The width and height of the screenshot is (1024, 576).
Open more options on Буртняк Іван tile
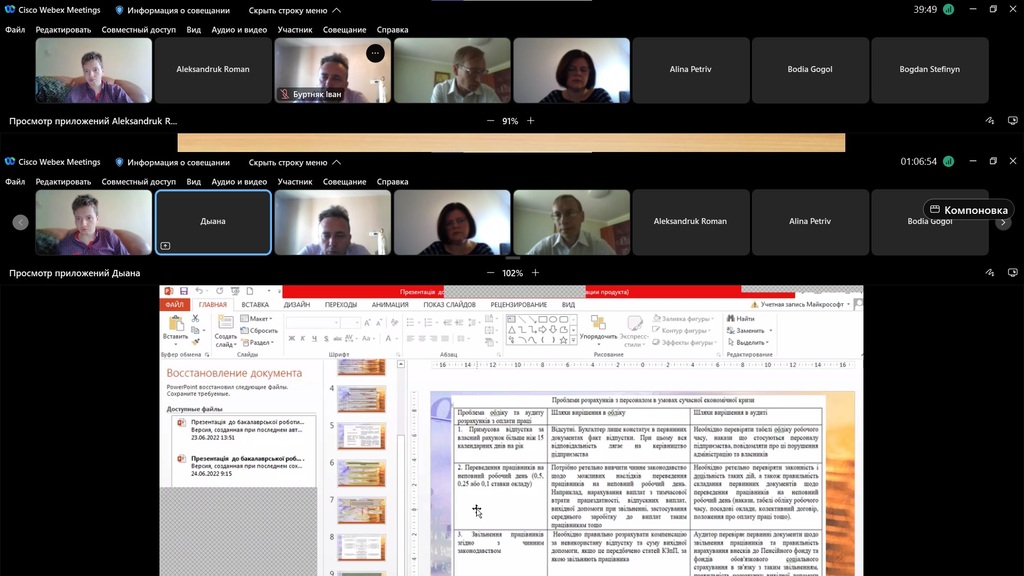click(x=375, y=53)
